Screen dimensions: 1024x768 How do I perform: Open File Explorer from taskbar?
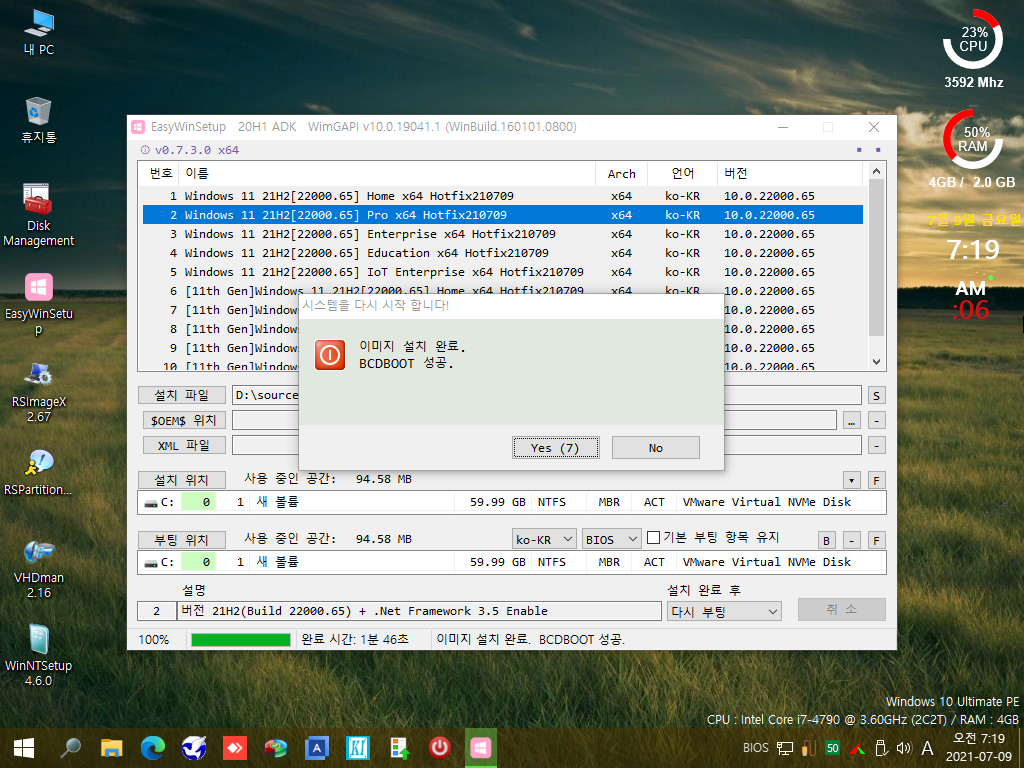coord(112,748)
